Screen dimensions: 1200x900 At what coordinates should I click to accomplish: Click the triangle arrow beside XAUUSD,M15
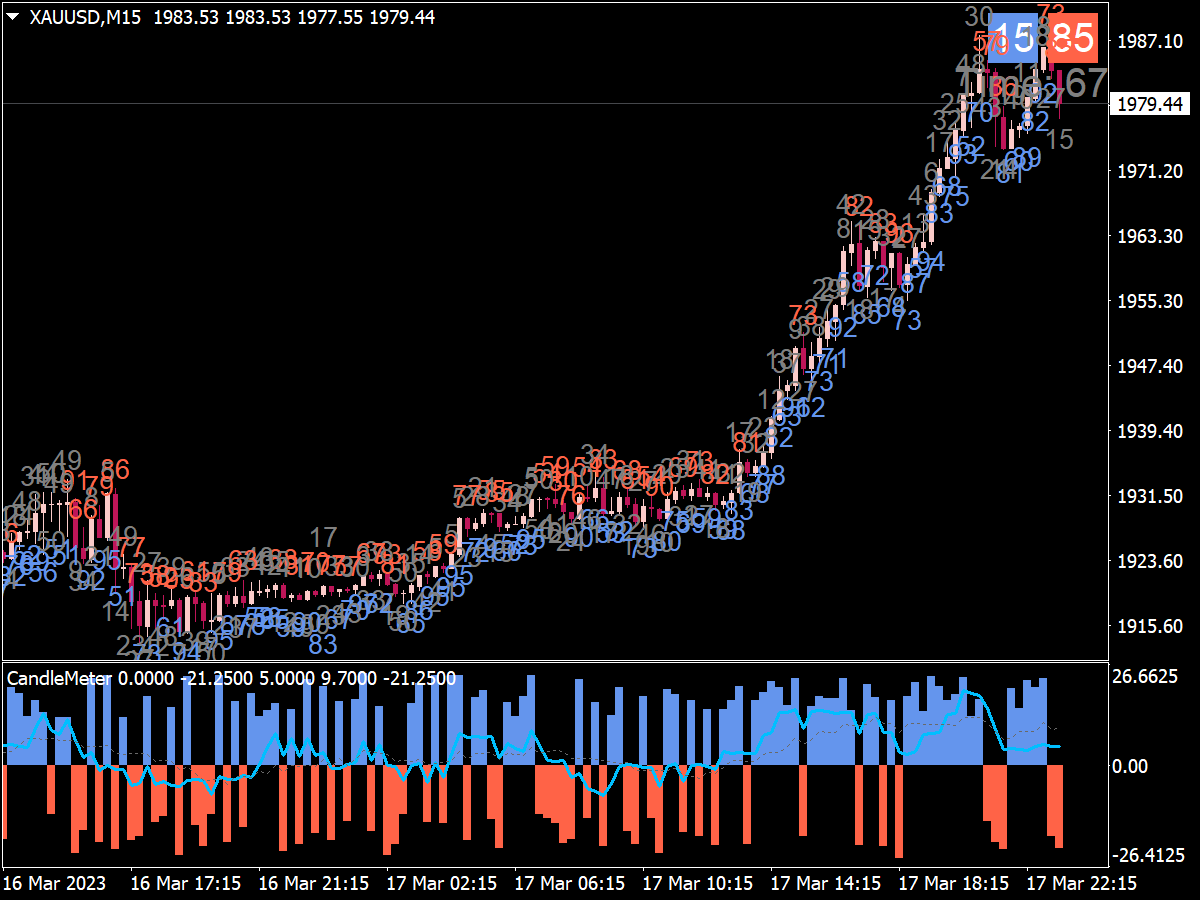pyautogui.click(x=14, y=17)
